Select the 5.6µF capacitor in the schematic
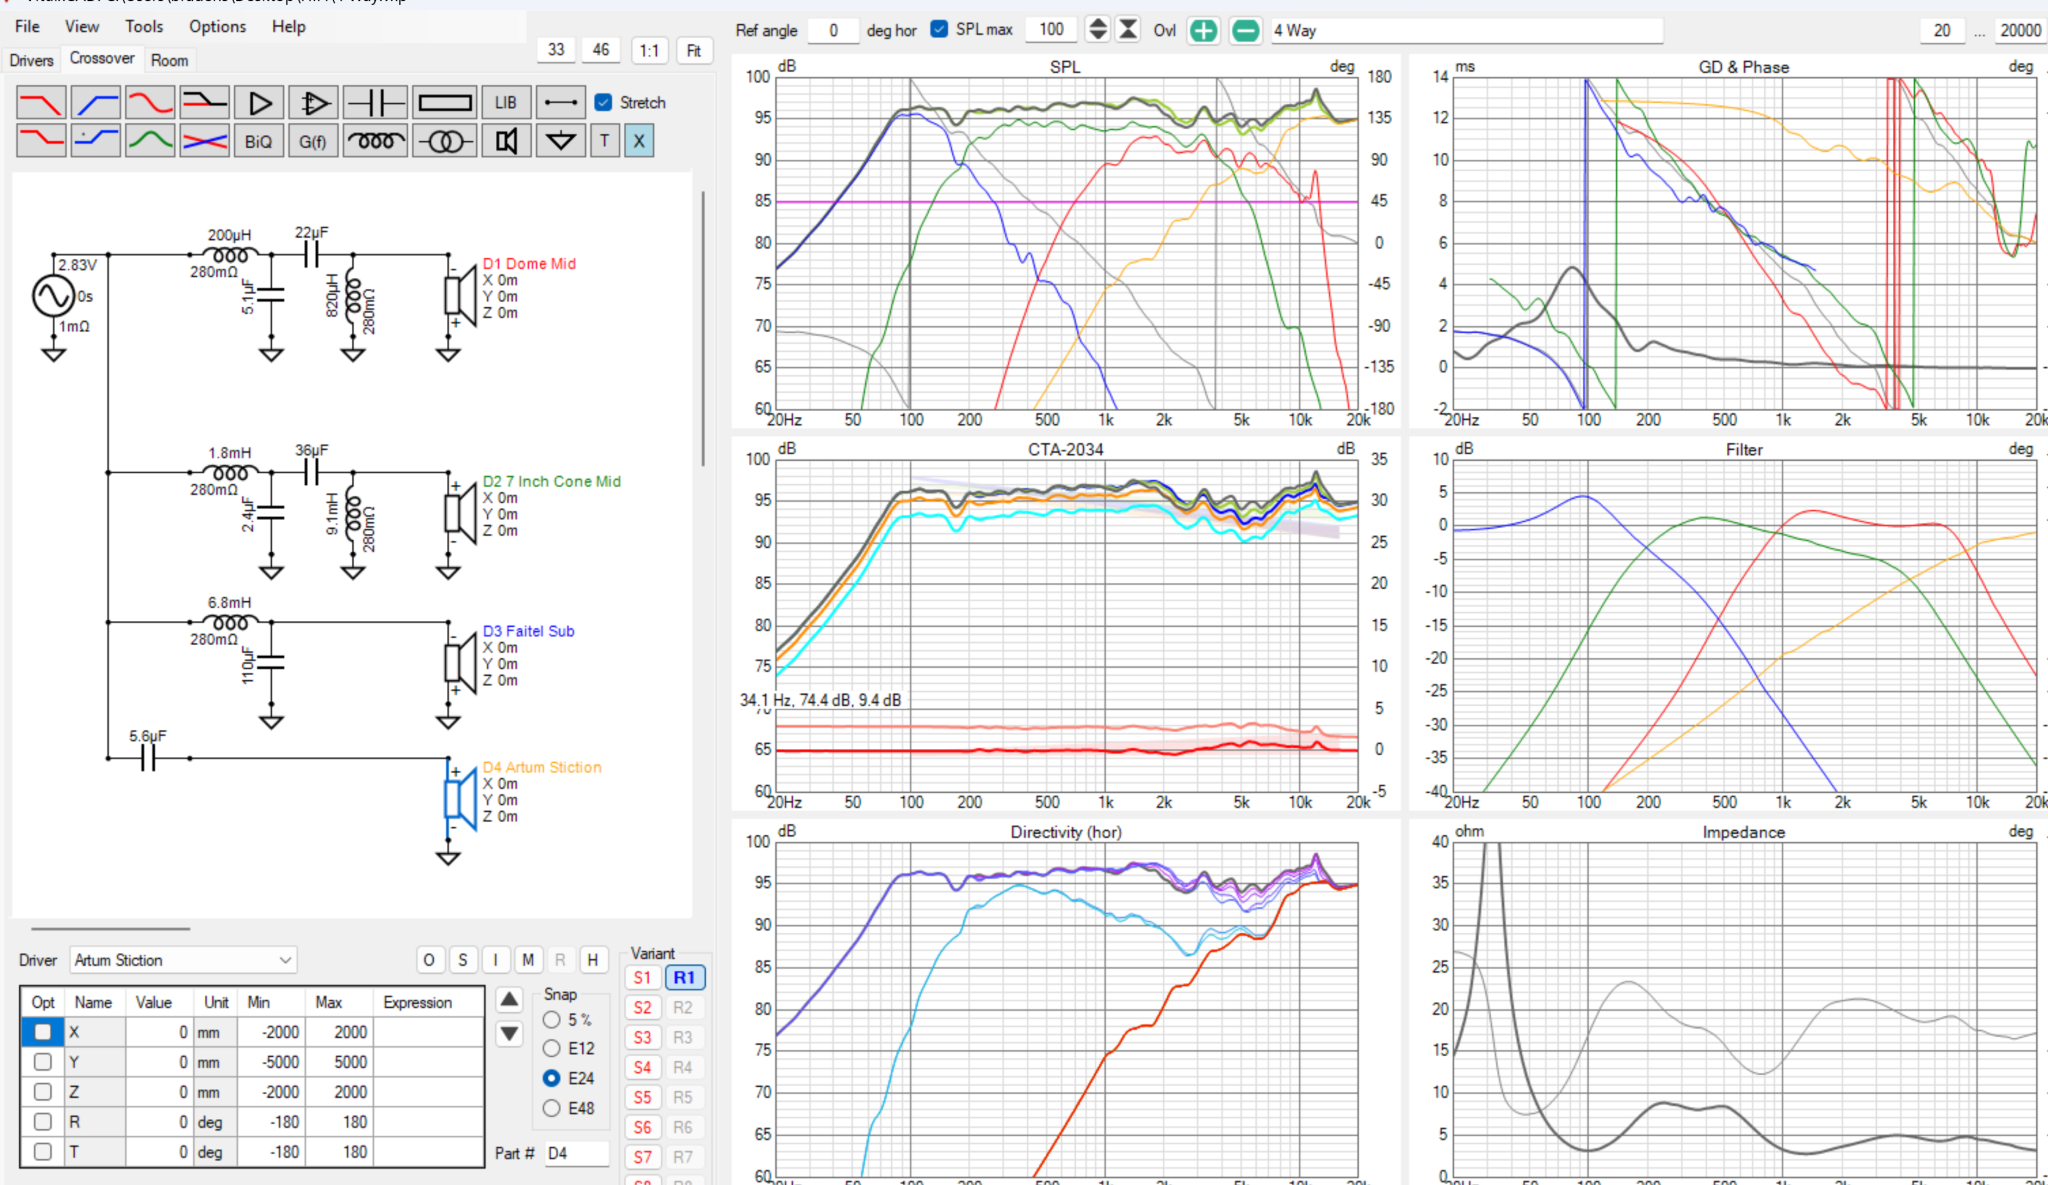This screenshot has height=1185, width=2048. click(148, 758)
